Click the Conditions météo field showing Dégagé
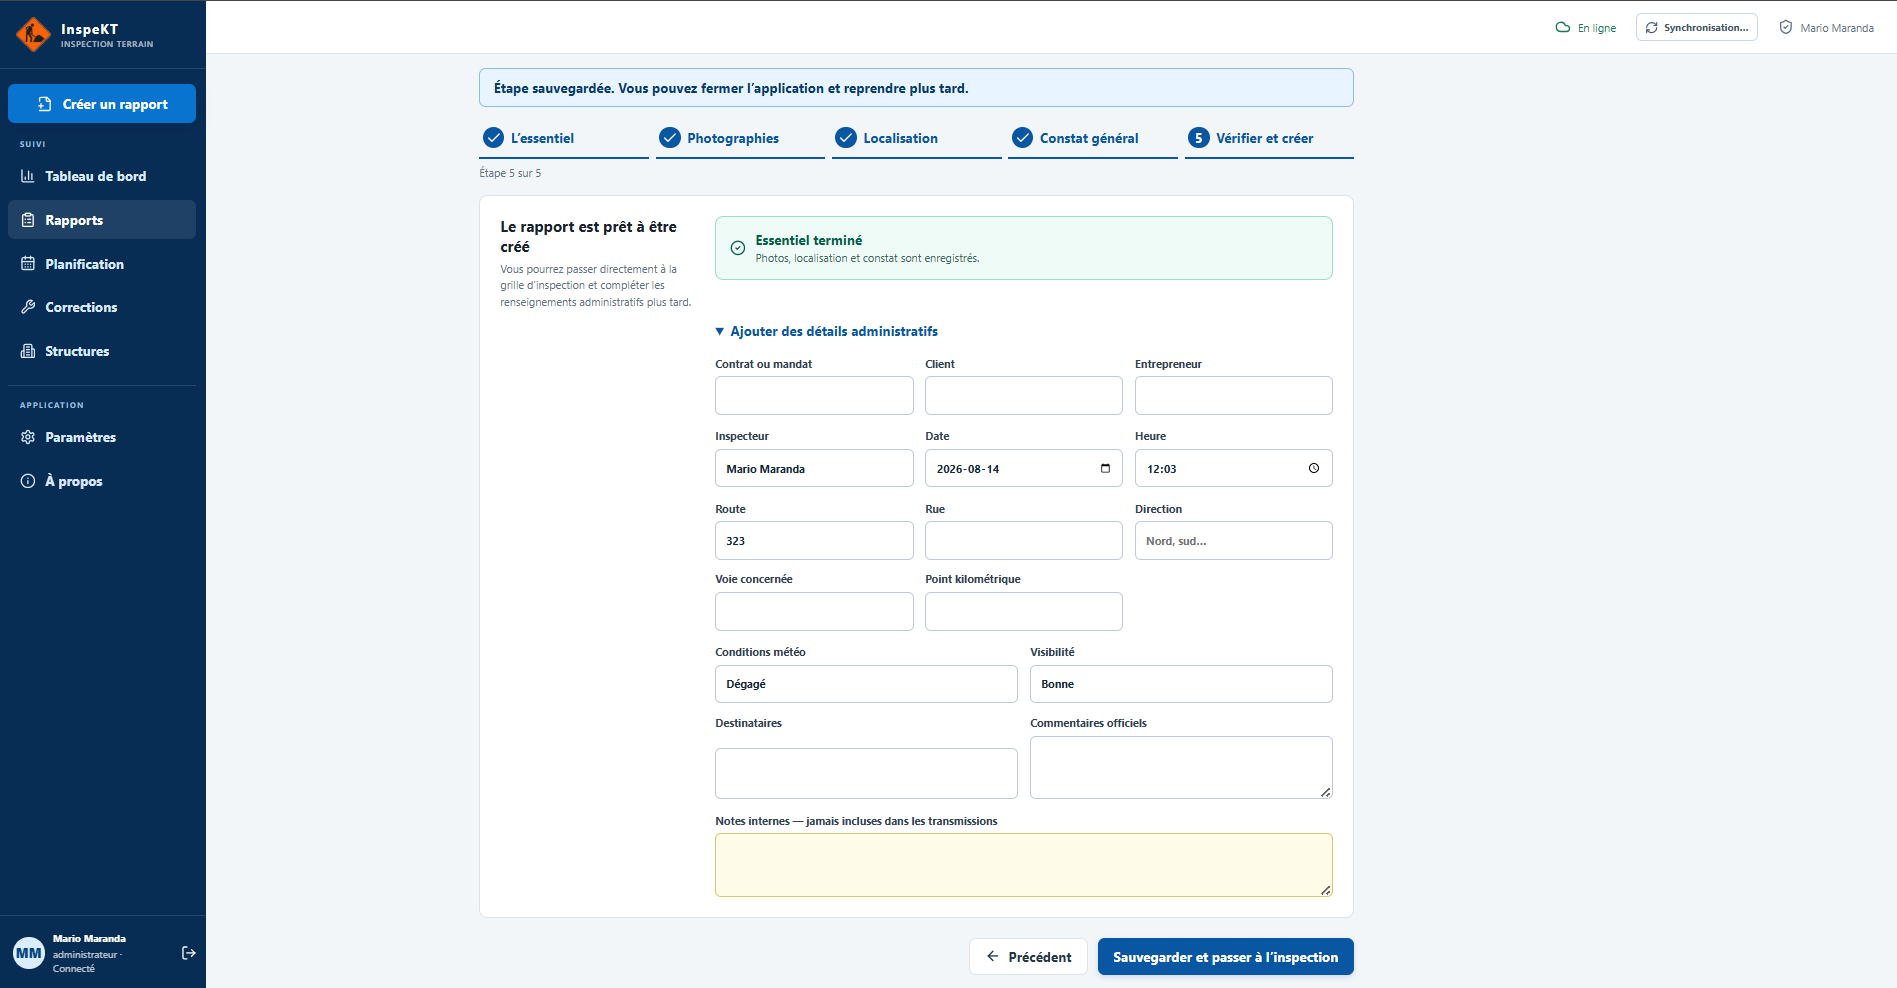The width and height of the screenshot is (1897, 988). (866, 684)
